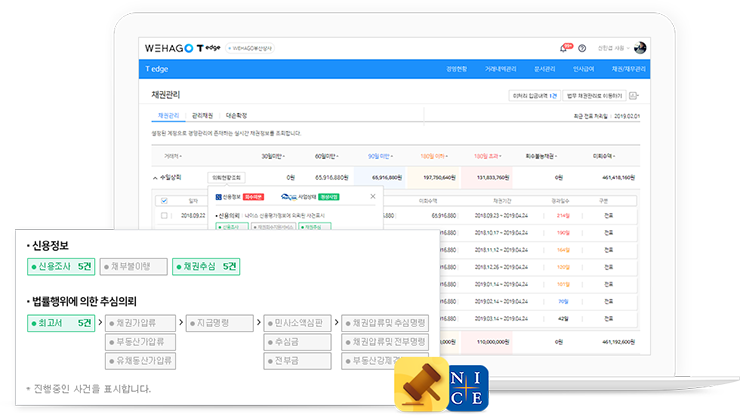Click the user profile avatar
Viewport: 740px width, 418px height.
pyautogui.click(x=641, y=47)
